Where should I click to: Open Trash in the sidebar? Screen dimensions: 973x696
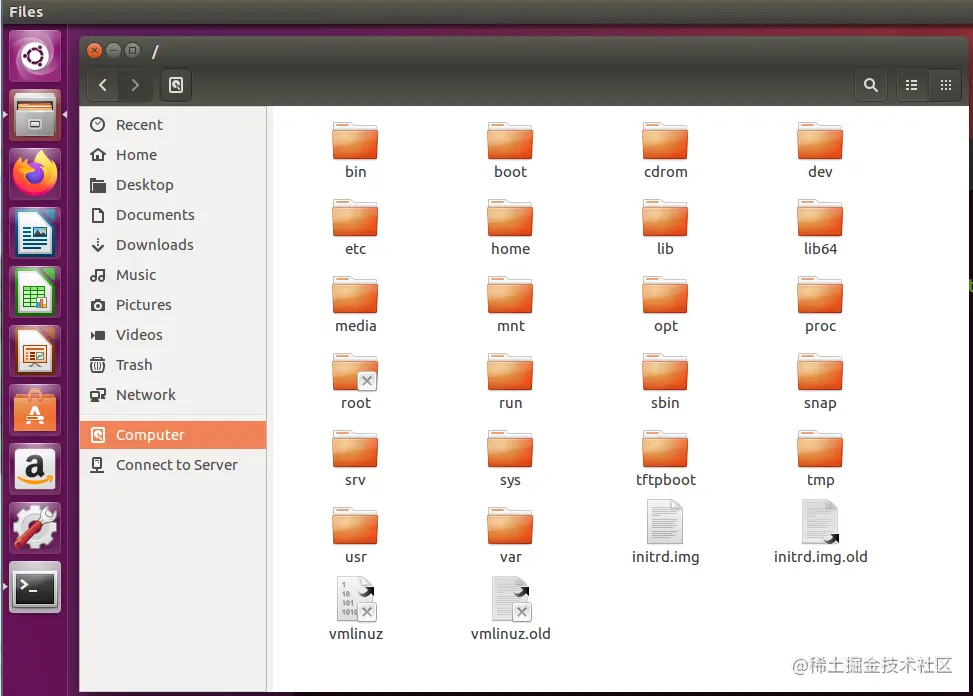(173, 365)
